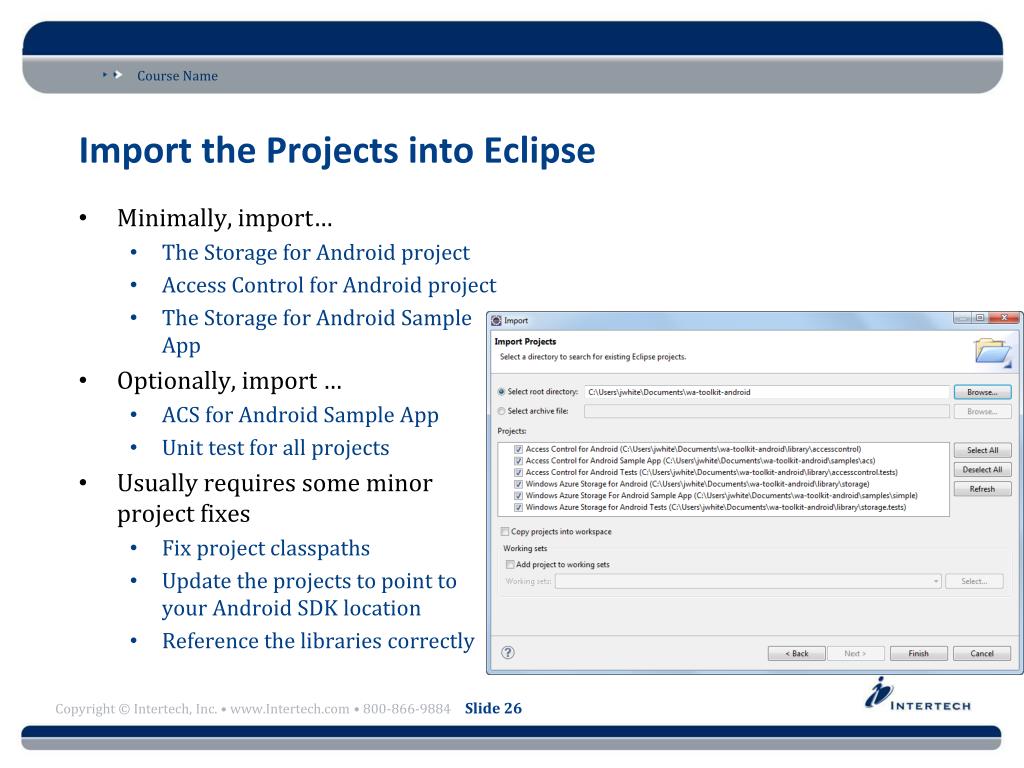Click 'Reference the libraries correctly' bullet
1024x768 pixels.
click(x=318, y=641)
